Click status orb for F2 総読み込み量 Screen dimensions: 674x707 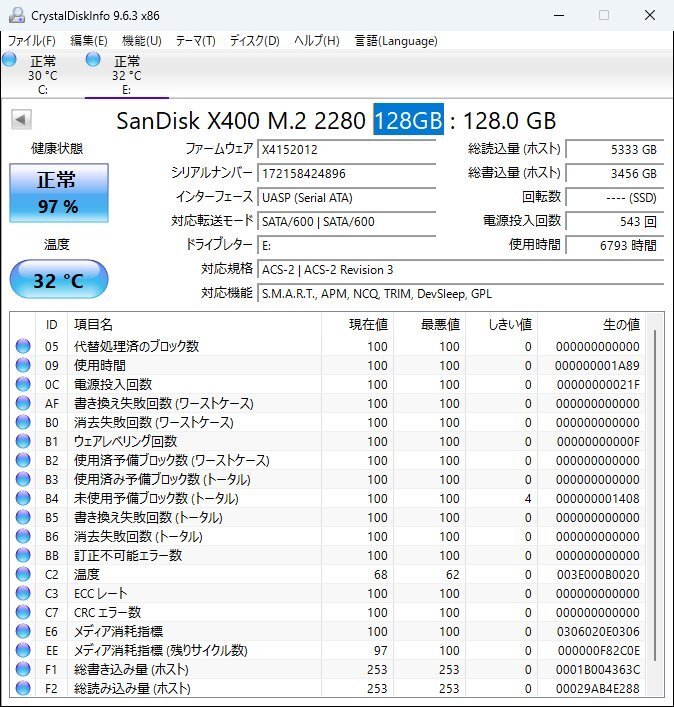[23, 689]
